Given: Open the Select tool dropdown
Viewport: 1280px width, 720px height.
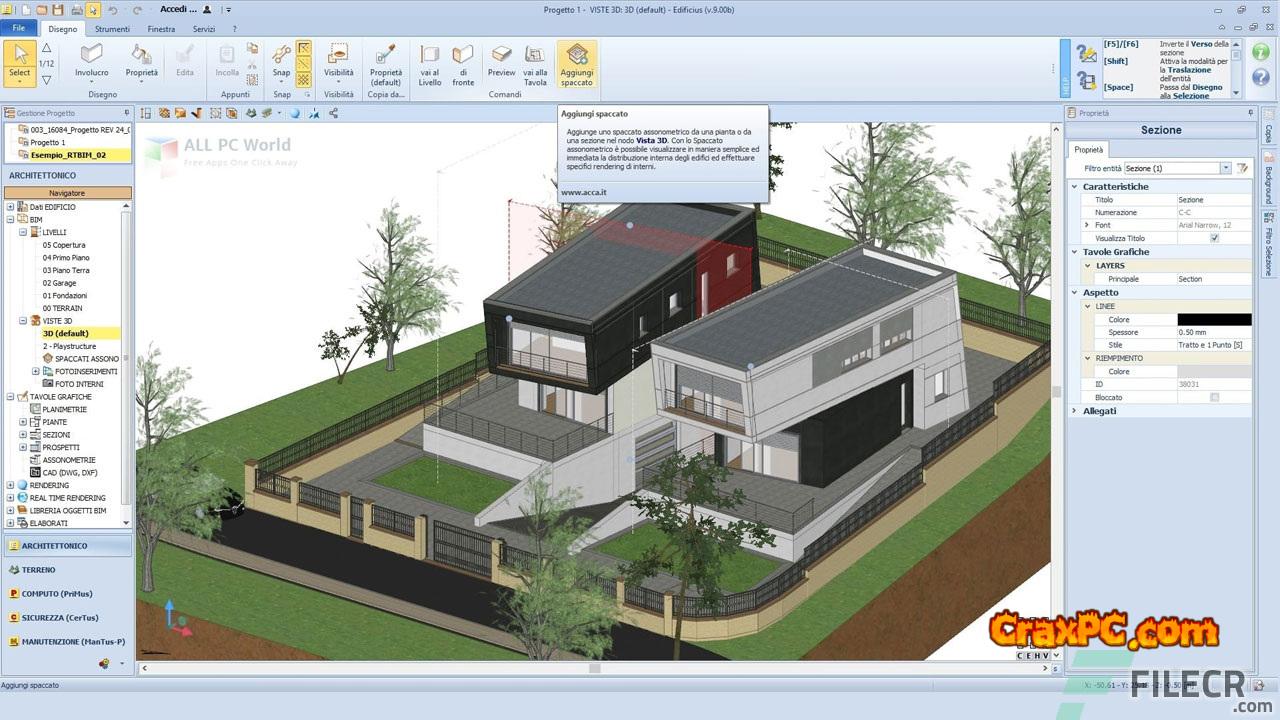Looking at the screenshot, I should point(20,81).
